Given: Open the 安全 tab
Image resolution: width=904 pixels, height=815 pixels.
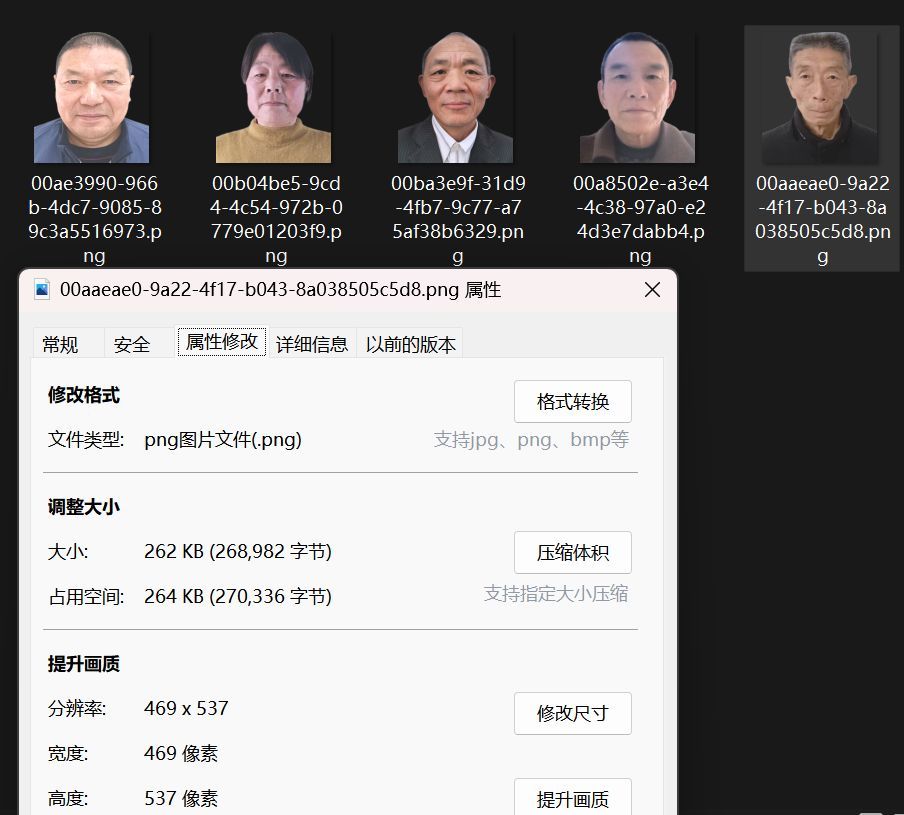Looking at the screenshot, I should tap(132, 343).
